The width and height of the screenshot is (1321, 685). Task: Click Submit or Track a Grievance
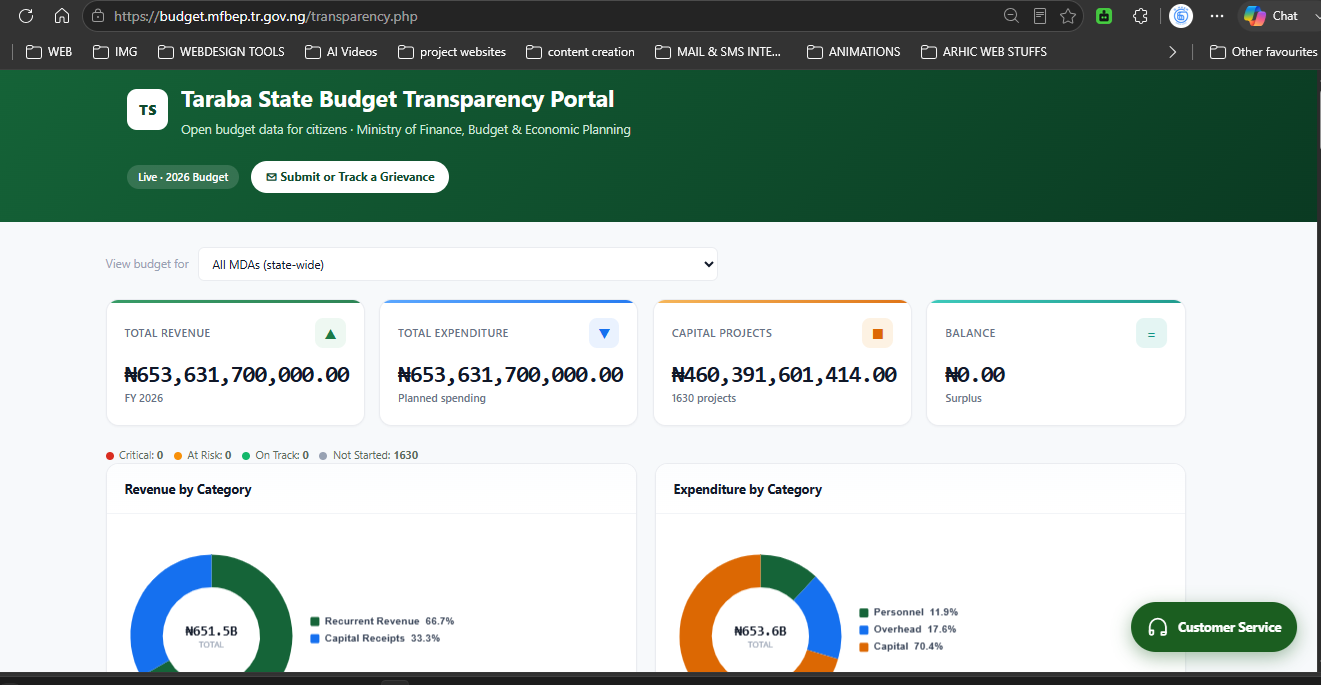coord(350,177)
